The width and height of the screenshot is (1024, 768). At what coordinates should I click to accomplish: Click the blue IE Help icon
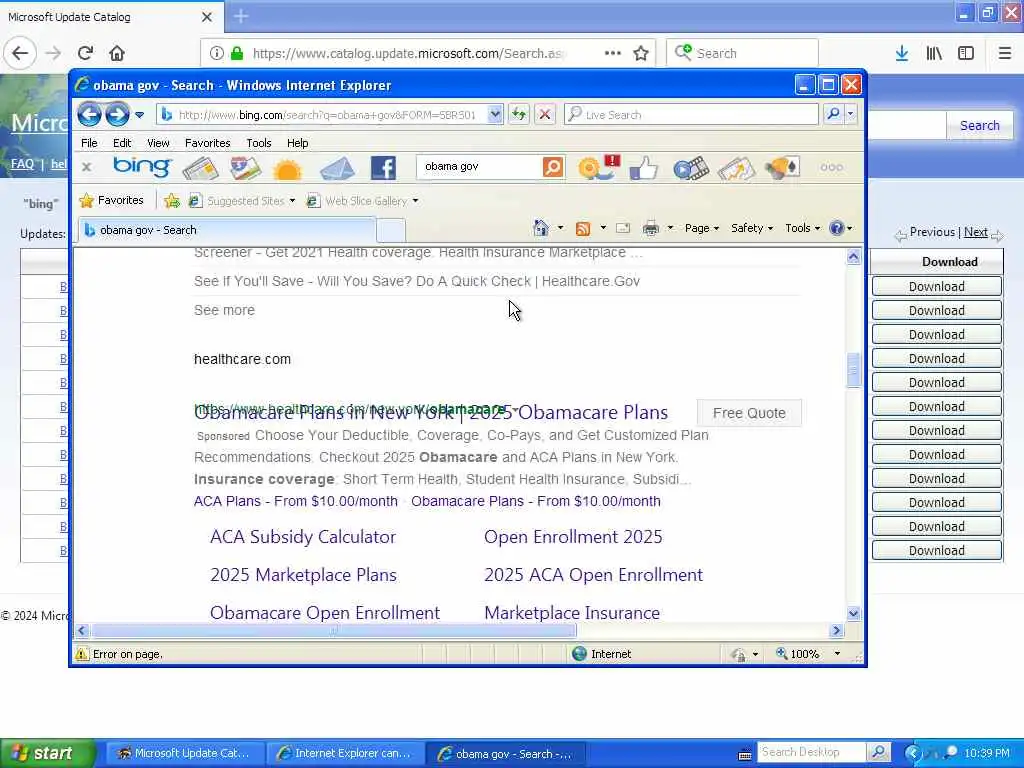pos(836,228)
